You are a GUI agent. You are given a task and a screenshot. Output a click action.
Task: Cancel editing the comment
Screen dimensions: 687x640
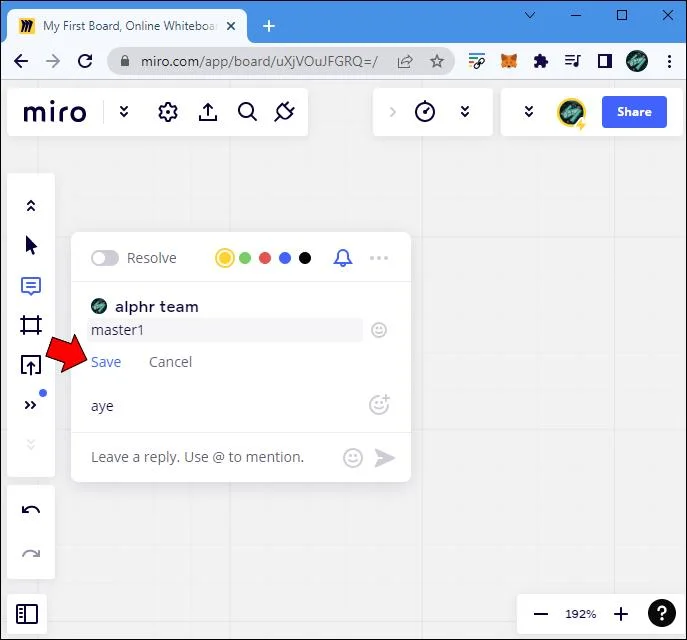click(x=170, y=362)
